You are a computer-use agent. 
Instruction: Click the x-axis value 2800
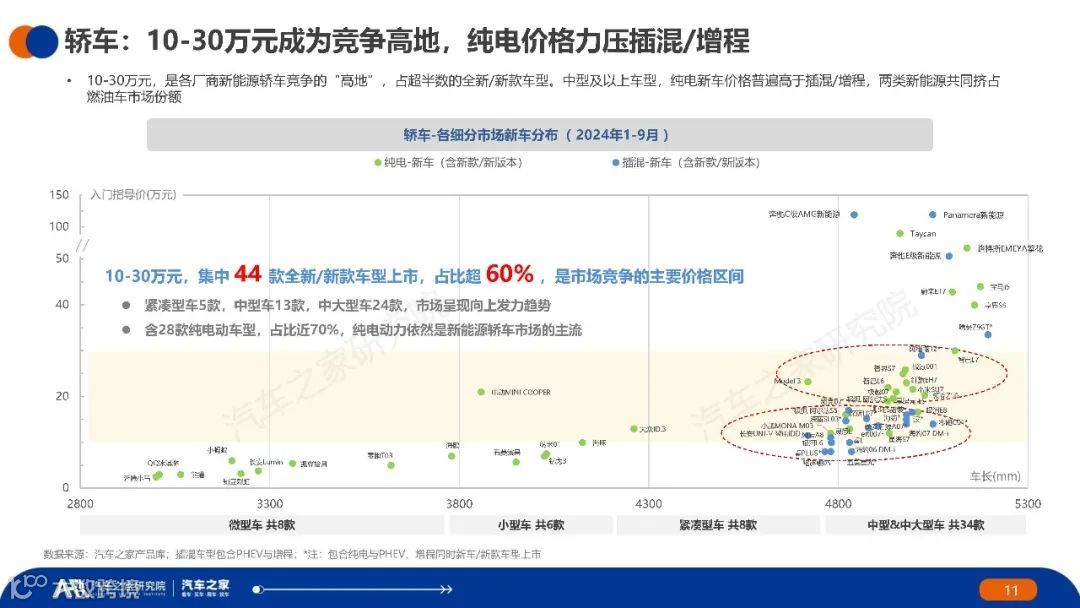pos(81,504)
